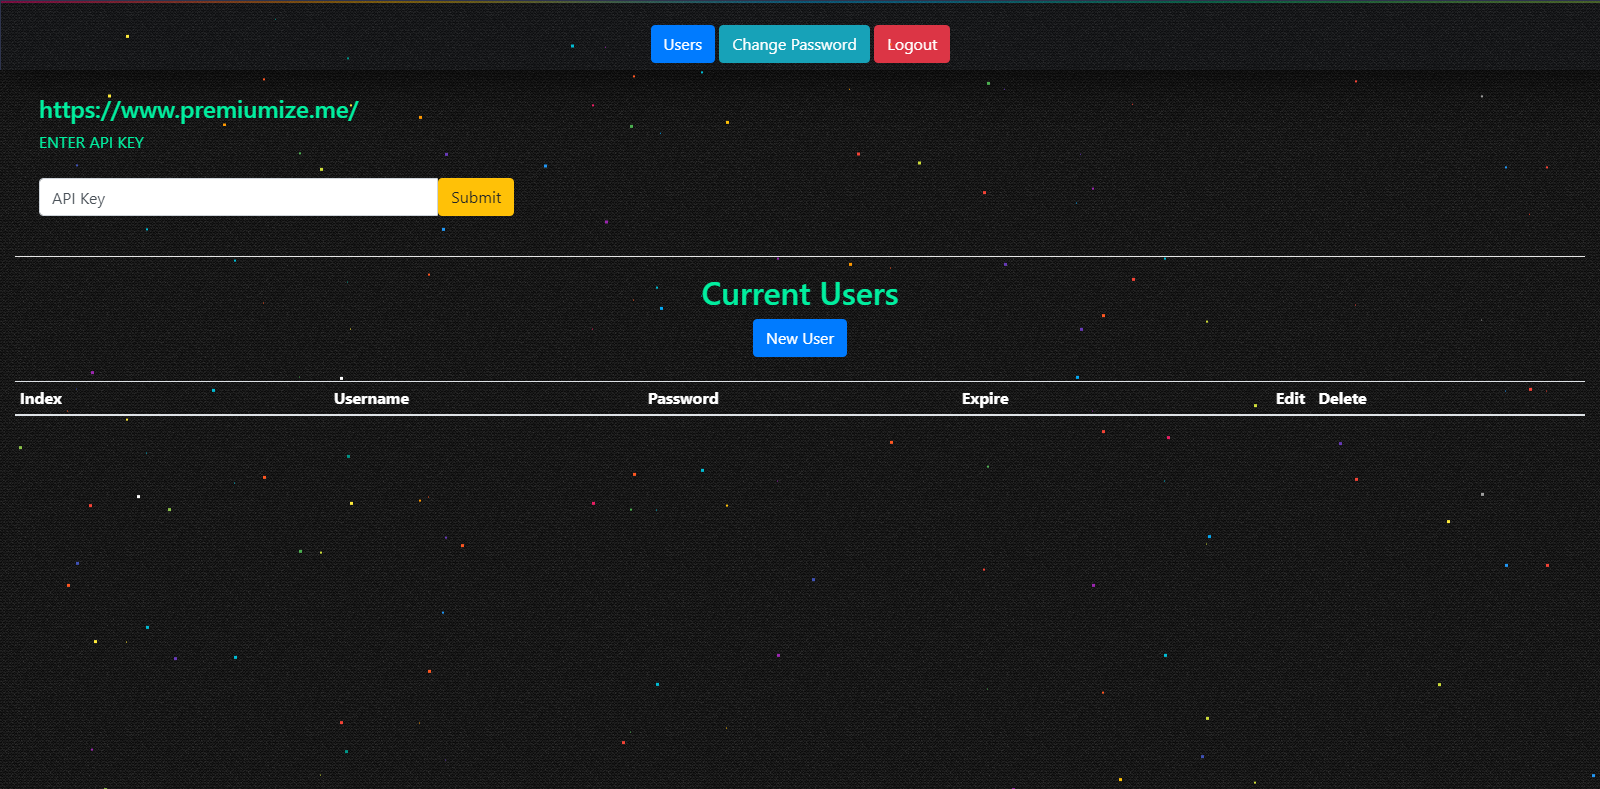Click the Index column header
Screen dimensions: 1600x789
pos(41,398)
